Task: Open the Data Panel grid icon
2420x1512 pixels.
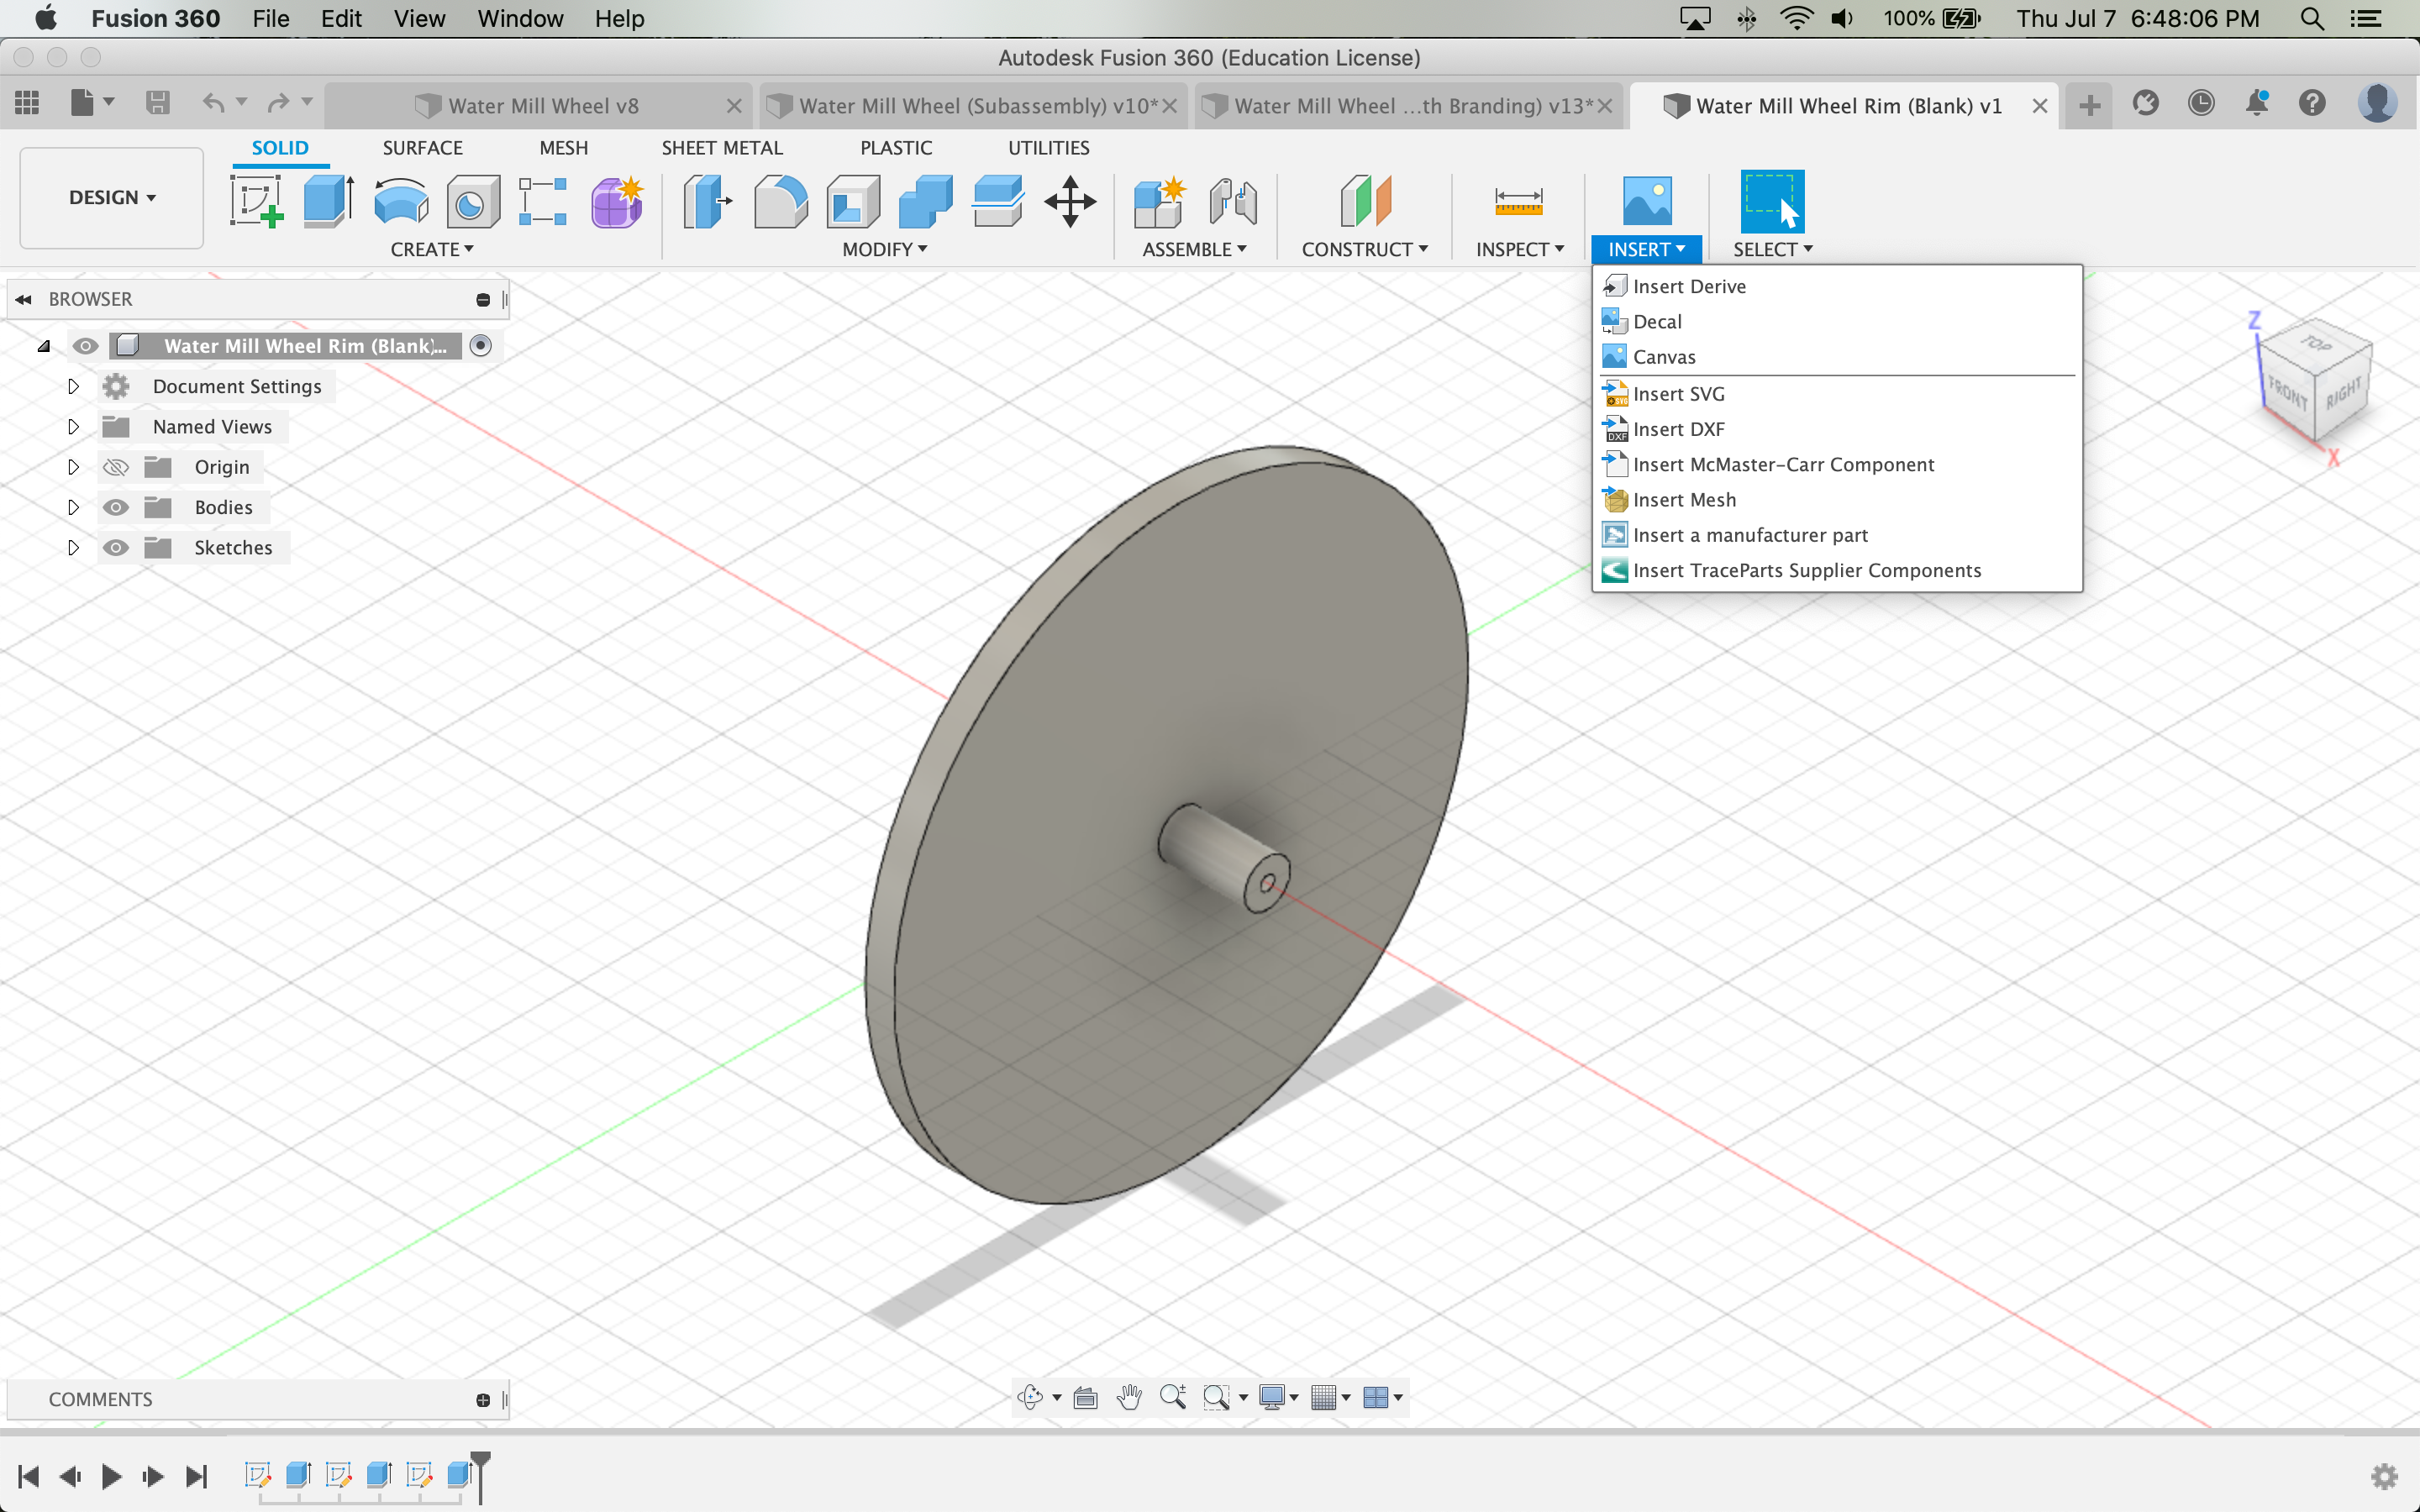Action: (27, 102)
